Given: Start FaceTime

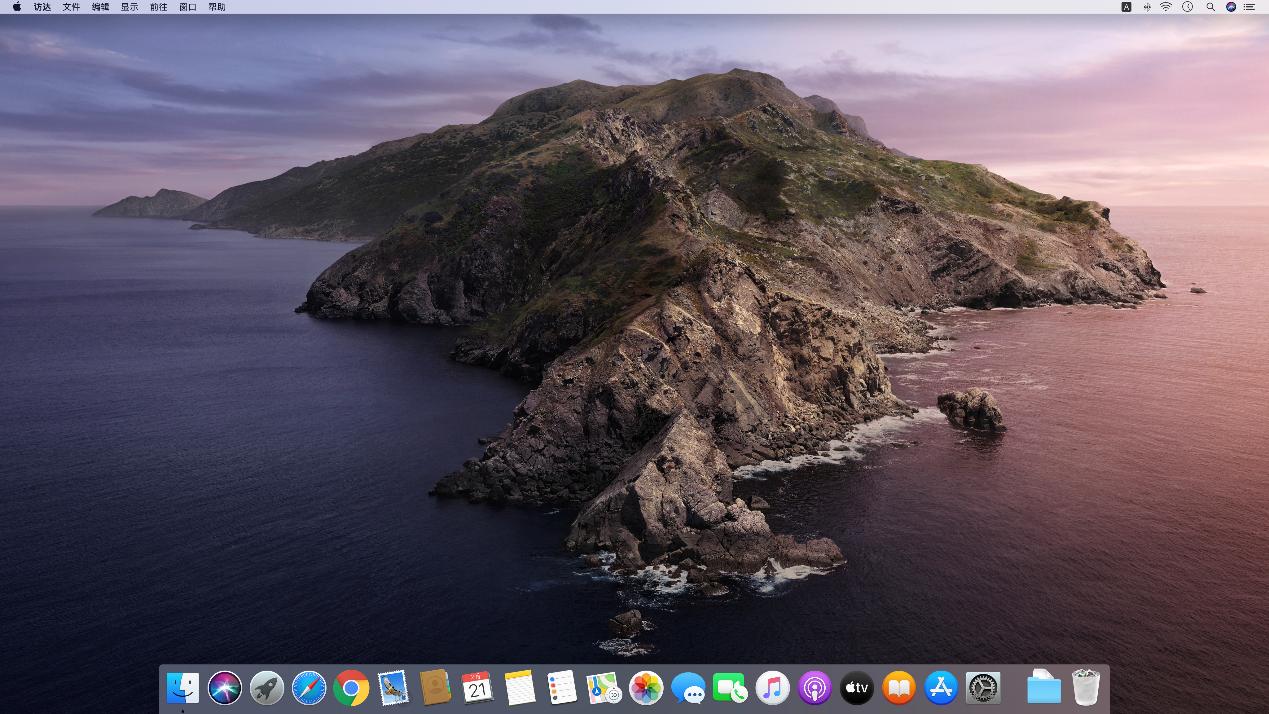Looking at the screenshot, I should (729, 688).
